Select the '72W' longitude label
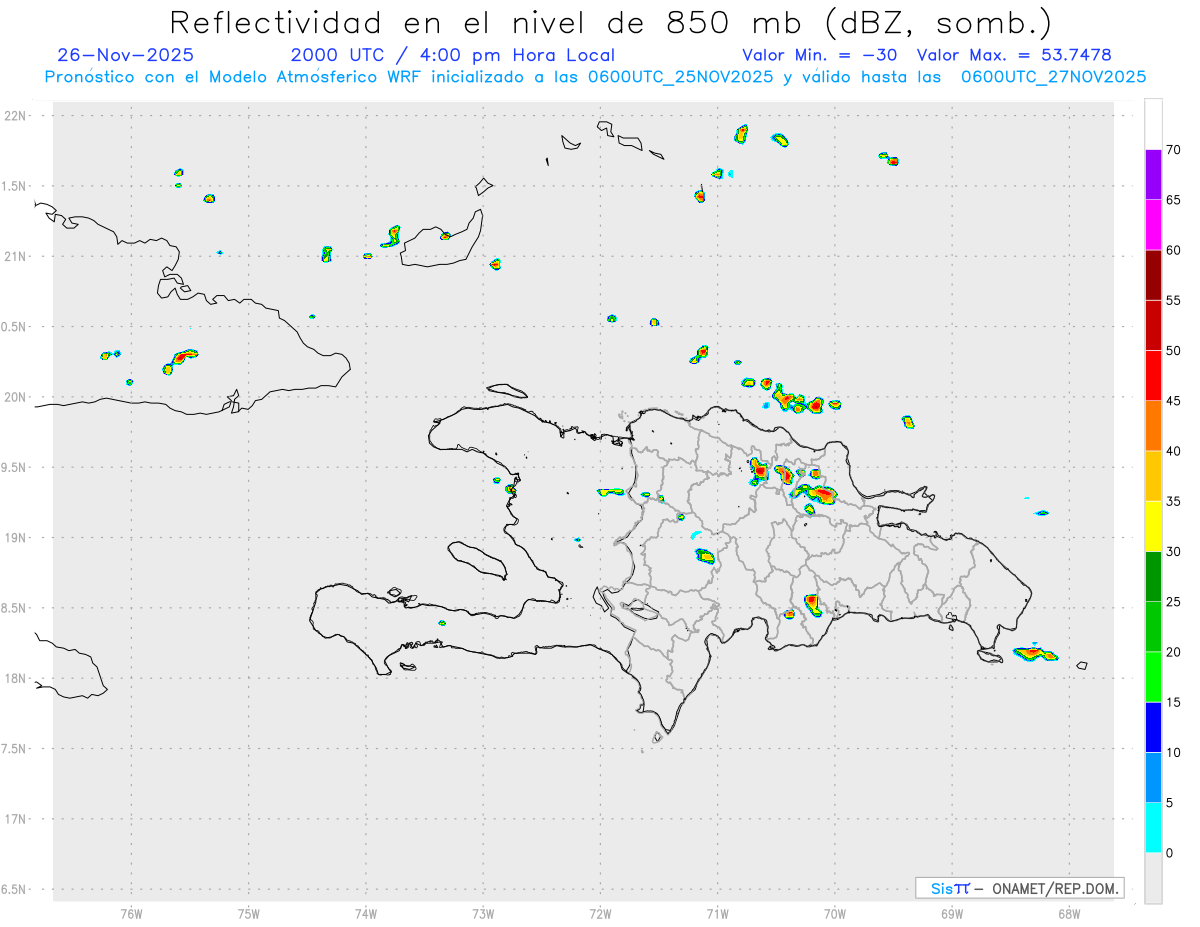Screen dimensions: 1200x927 coord(600,913)
